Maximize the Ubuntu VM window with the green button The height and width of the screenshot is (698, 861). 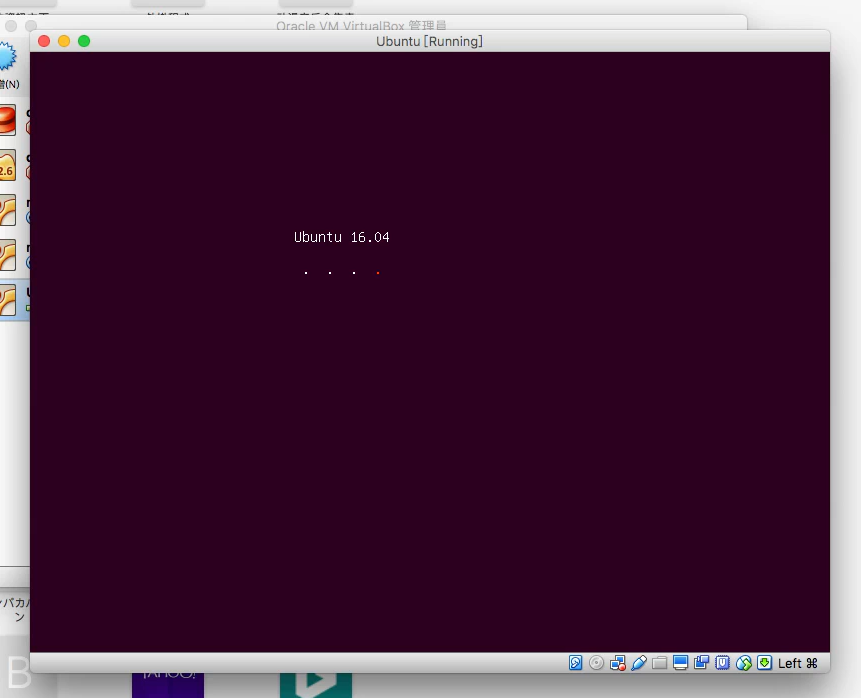coord(84,41)
